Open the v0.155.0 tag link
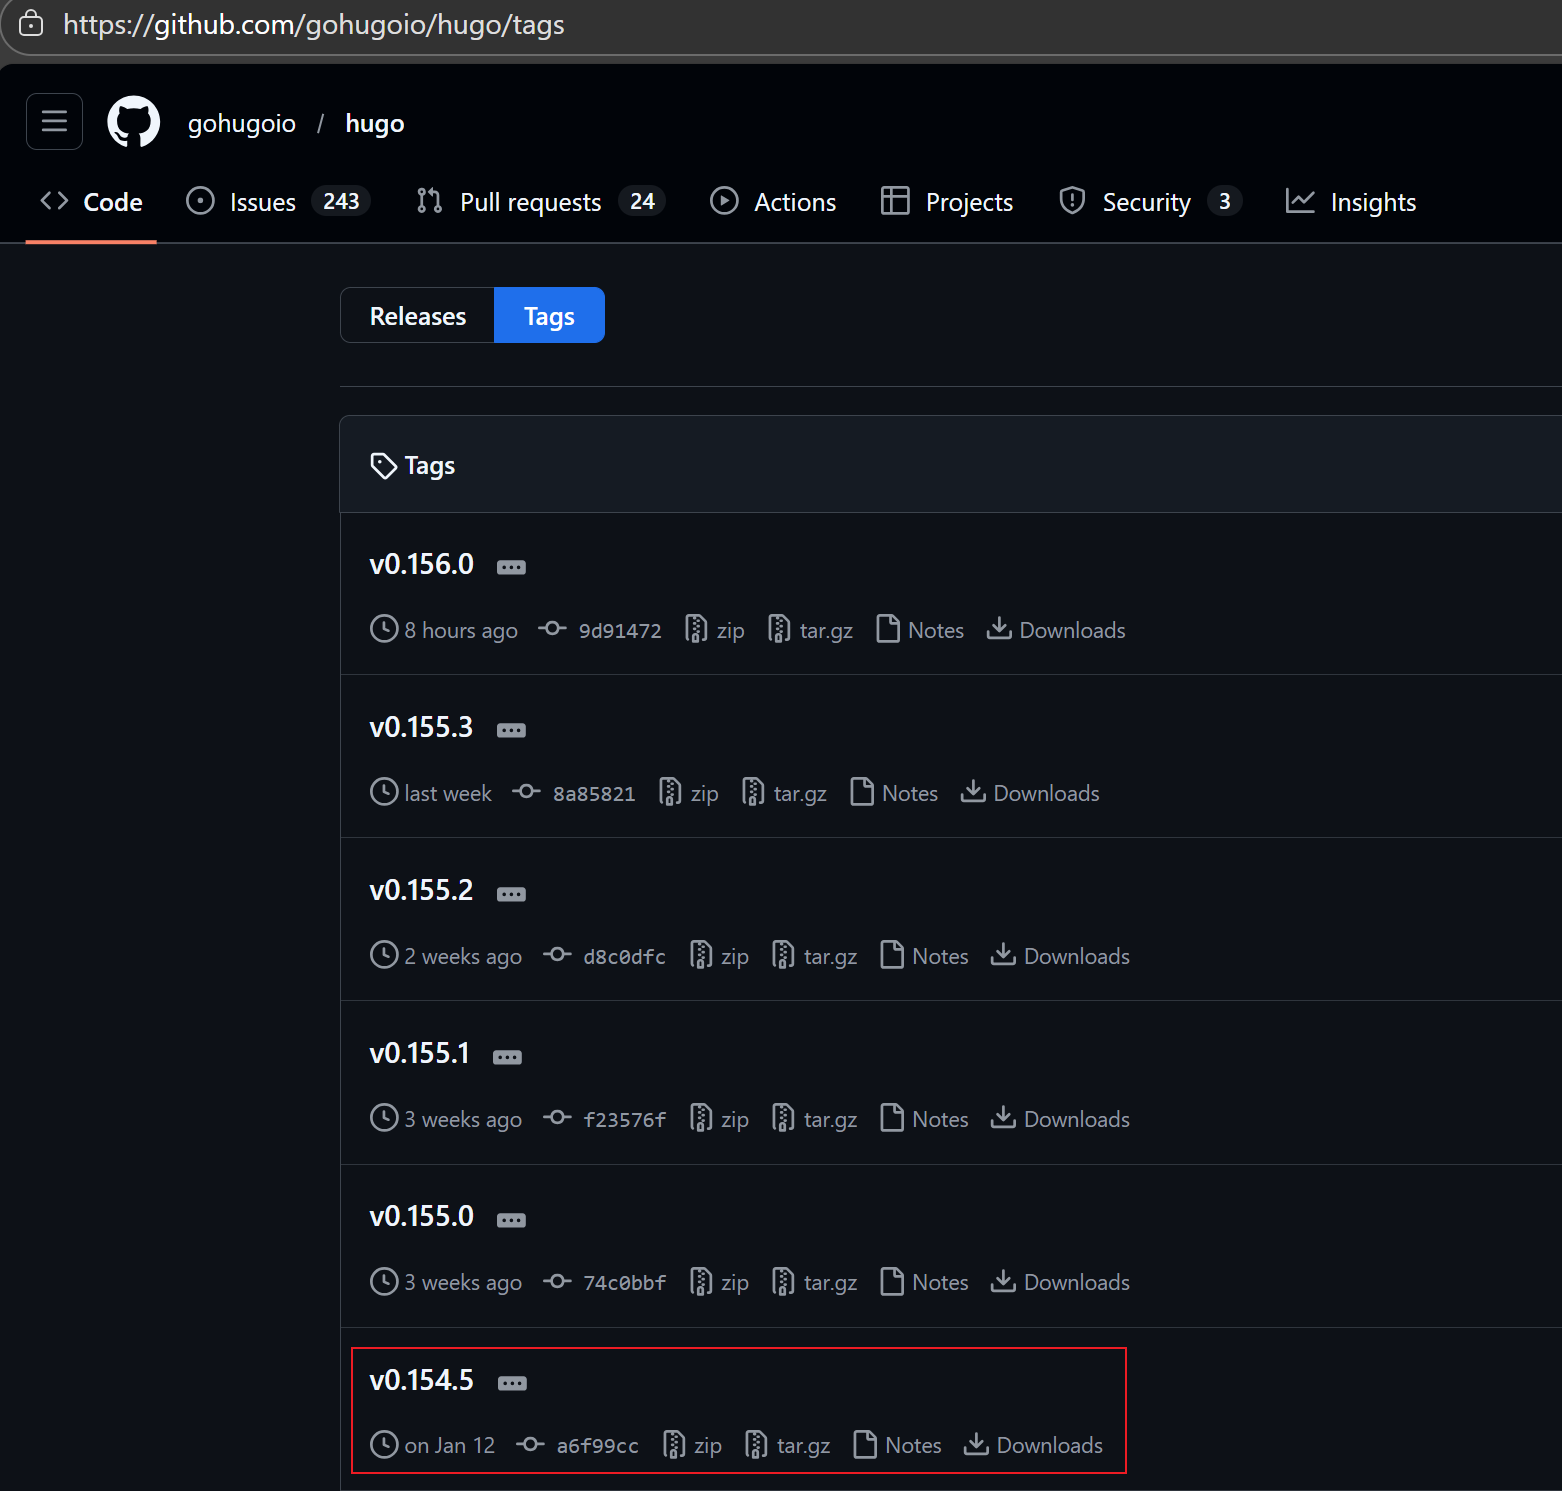Viewport: 1562px width, 1491px height. (421, 1216)
